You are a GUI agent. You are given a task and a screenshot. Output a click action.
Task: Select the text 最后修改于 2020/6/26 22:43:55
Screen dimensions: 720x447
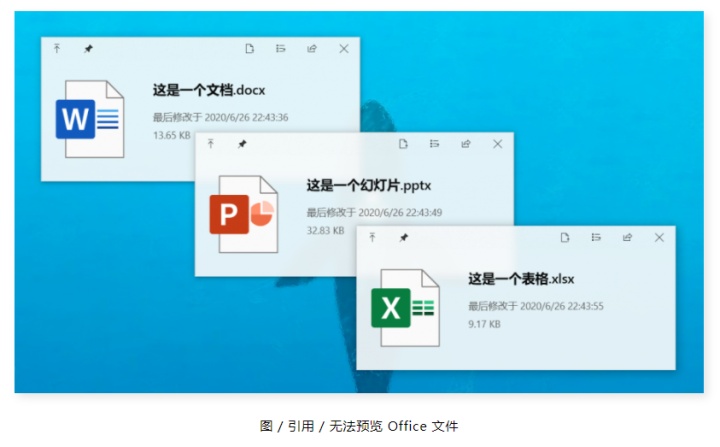point(536,306)
